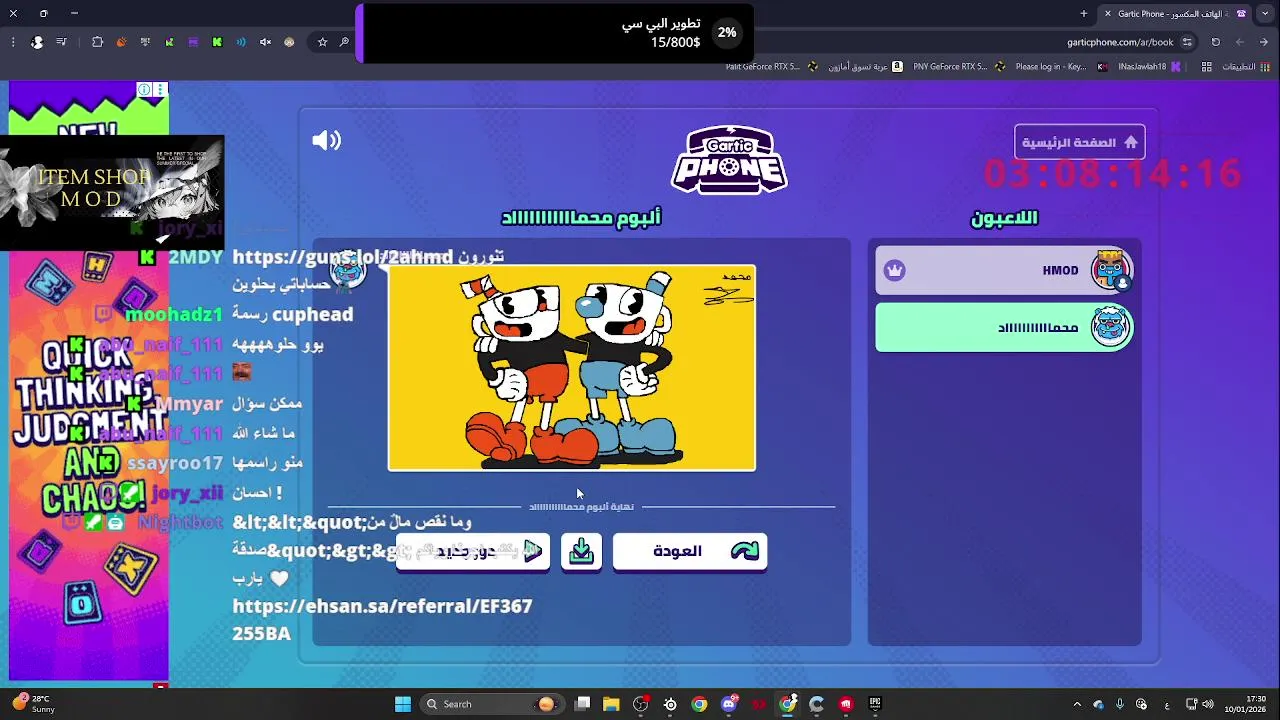Viewport: 1280px width, 720px height.
Task: Open the home page button الصفحة الرئيسية
Action: [x=1079, y=142]
